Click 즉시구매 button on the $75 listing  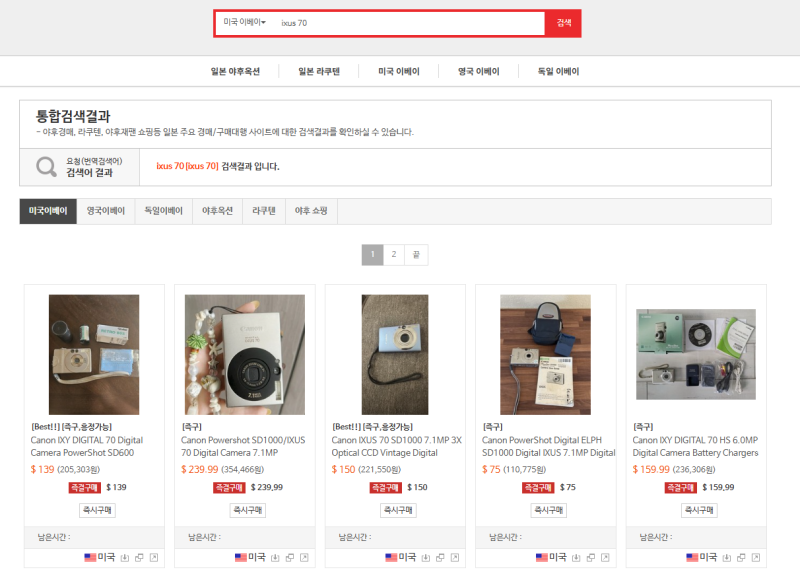[x=548, y=510]
